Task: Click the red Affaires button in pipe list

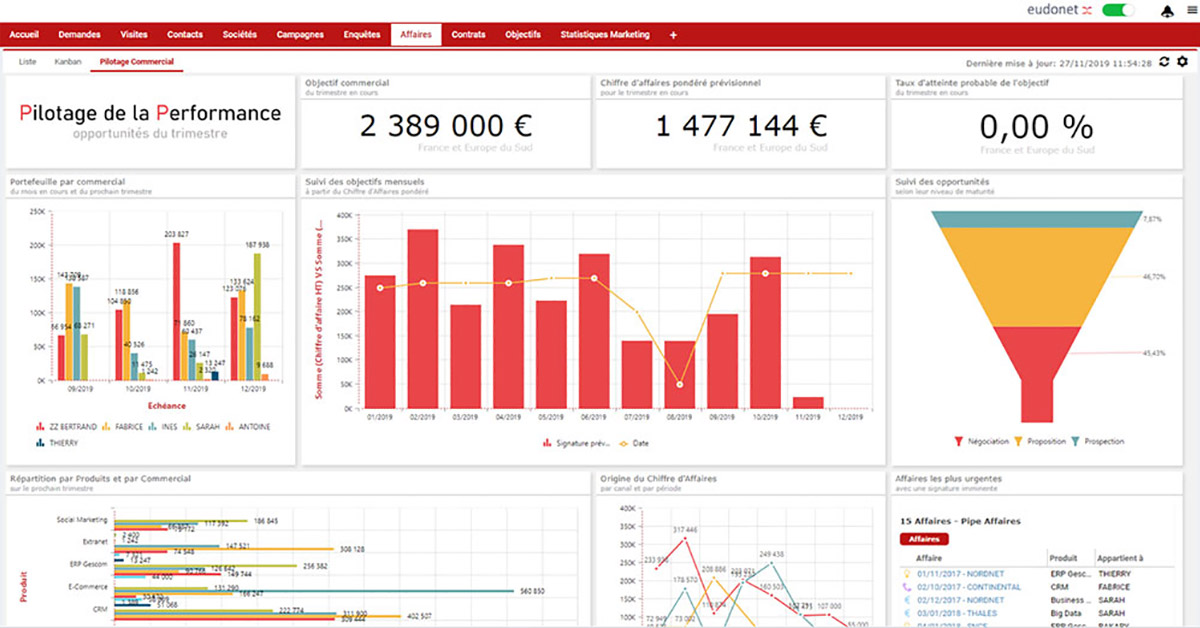Action: 924,539
